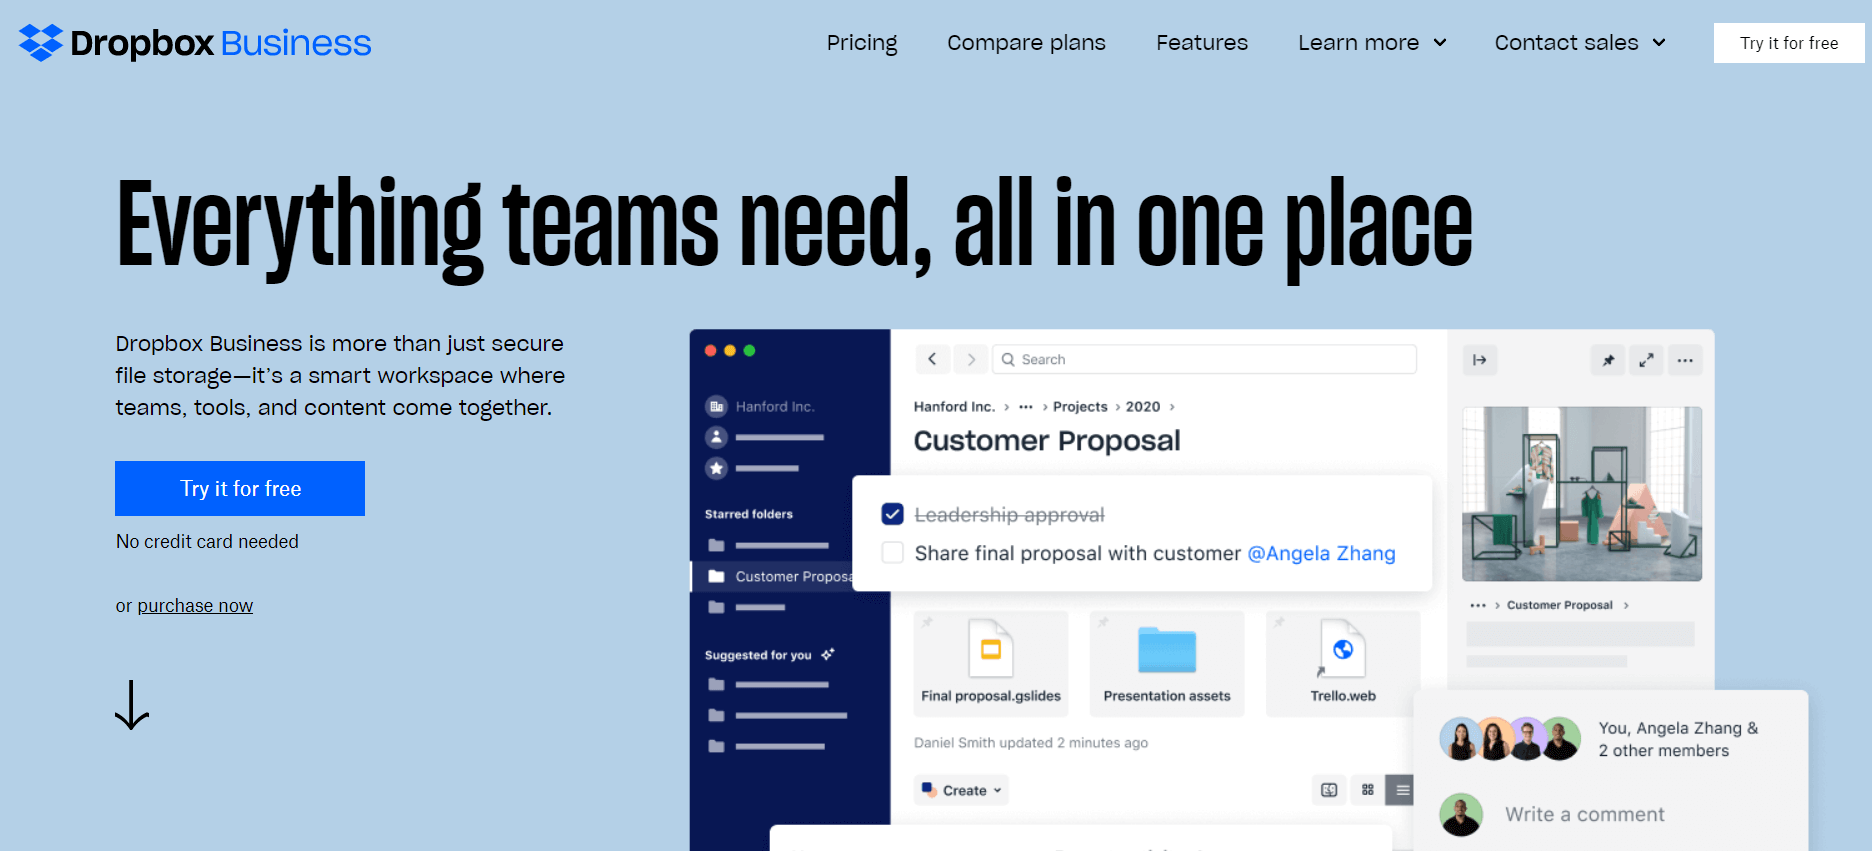
Task: Open the Pricing page
Action: pyautogui.click(x=862, y=43)
